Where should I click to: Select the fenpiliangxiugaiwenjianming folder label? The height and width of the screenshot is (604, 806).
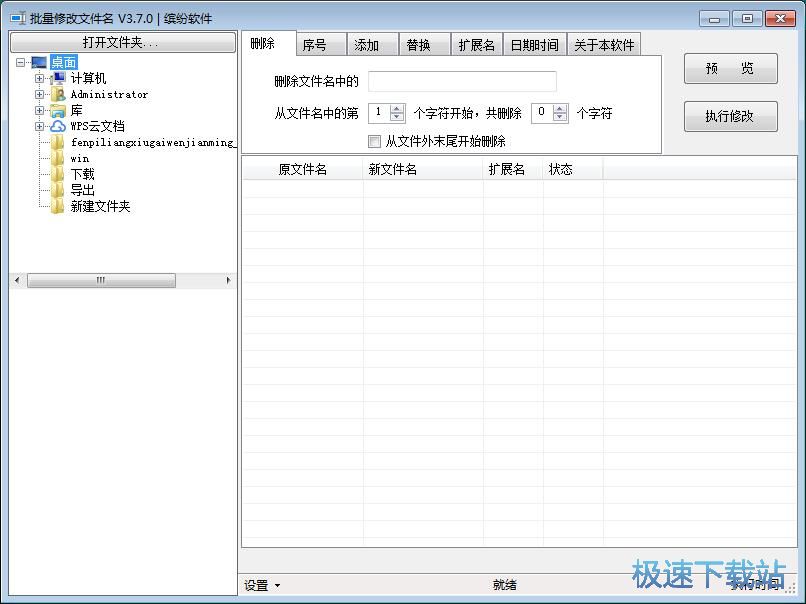[153, 142]
